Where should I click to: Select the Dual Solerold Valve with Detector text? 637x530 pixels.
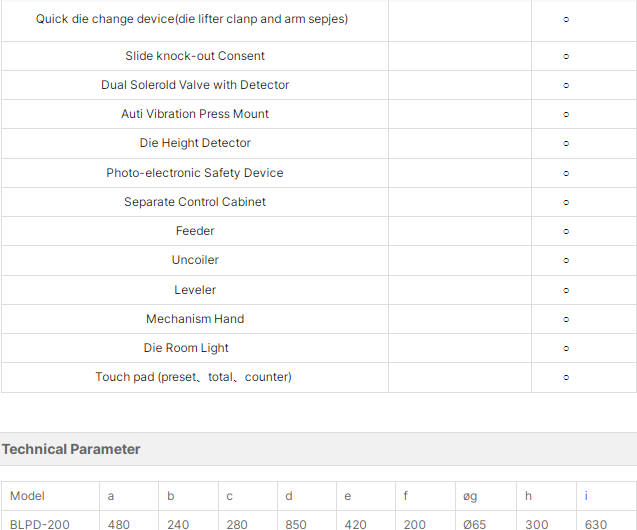195,85
